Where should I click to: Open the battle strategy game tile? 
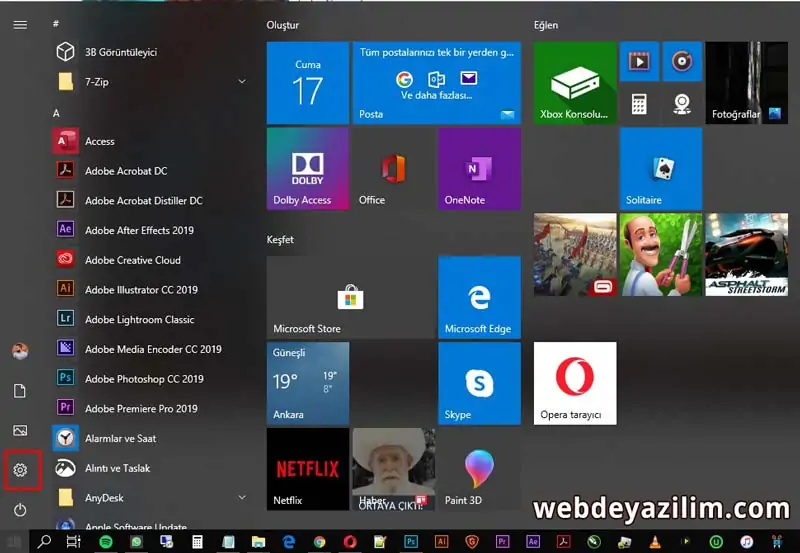pyautogui.click(x=575, y=255)
